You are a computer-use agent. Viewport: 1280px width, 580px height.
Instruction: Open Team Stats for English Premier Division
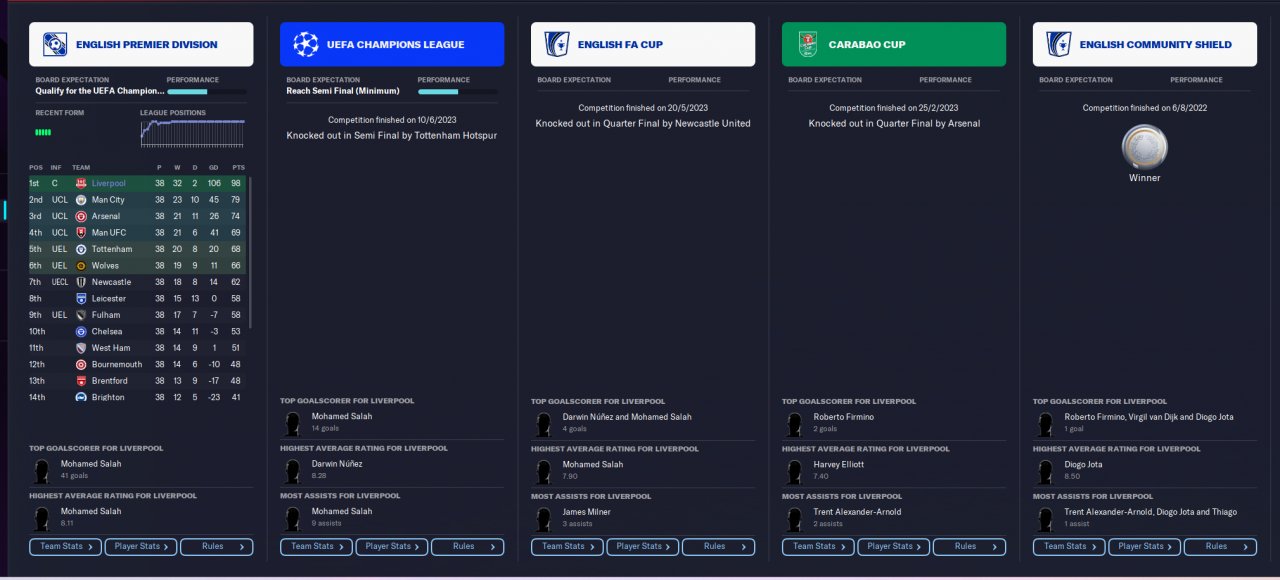65,547
